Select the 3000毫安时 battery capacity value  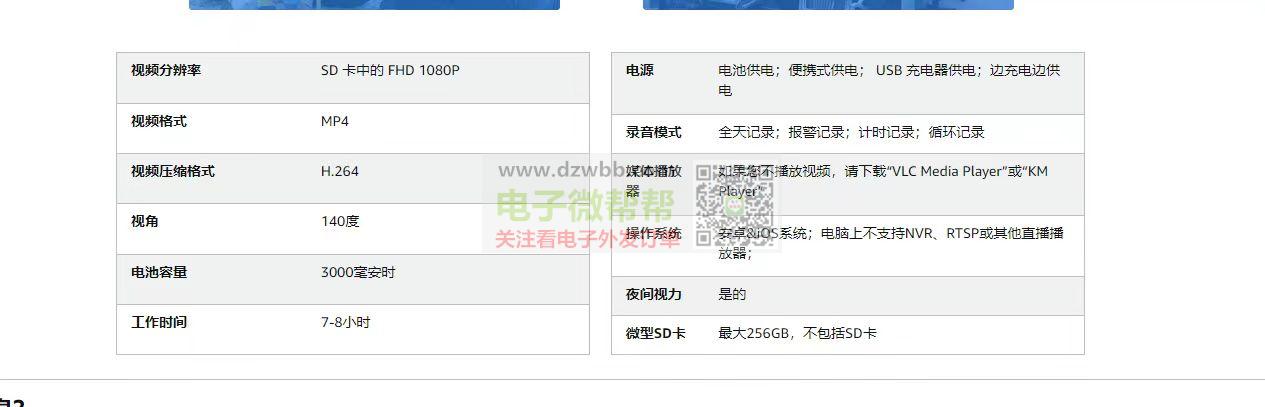pos(358,272)
